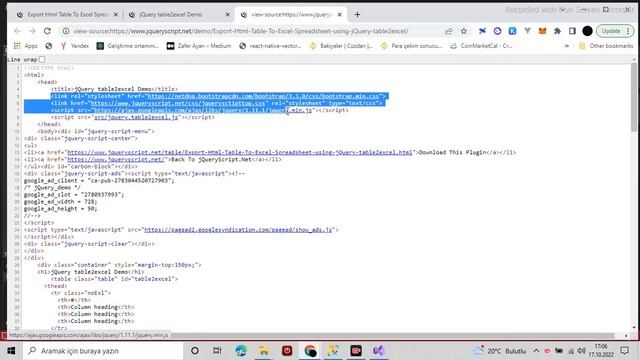Click the Windows taskbar search box
640x360 pixels.
click(103, 351)
